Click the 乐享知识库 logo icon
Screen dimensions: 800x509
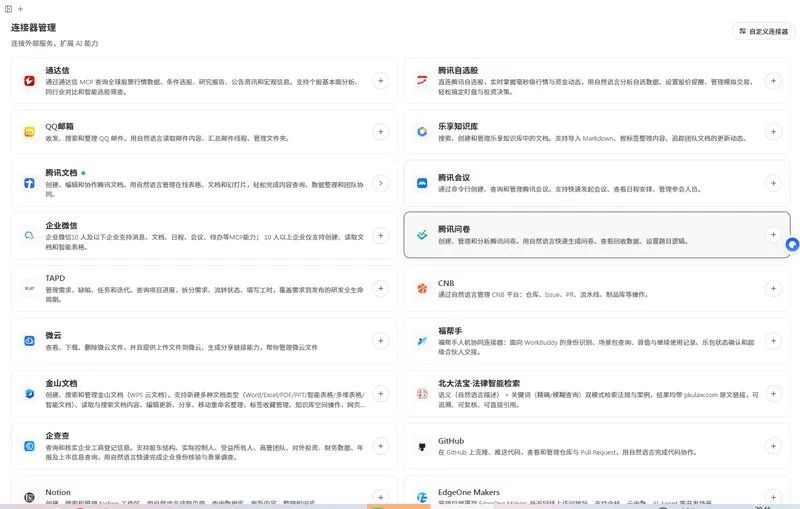(422, 132)
